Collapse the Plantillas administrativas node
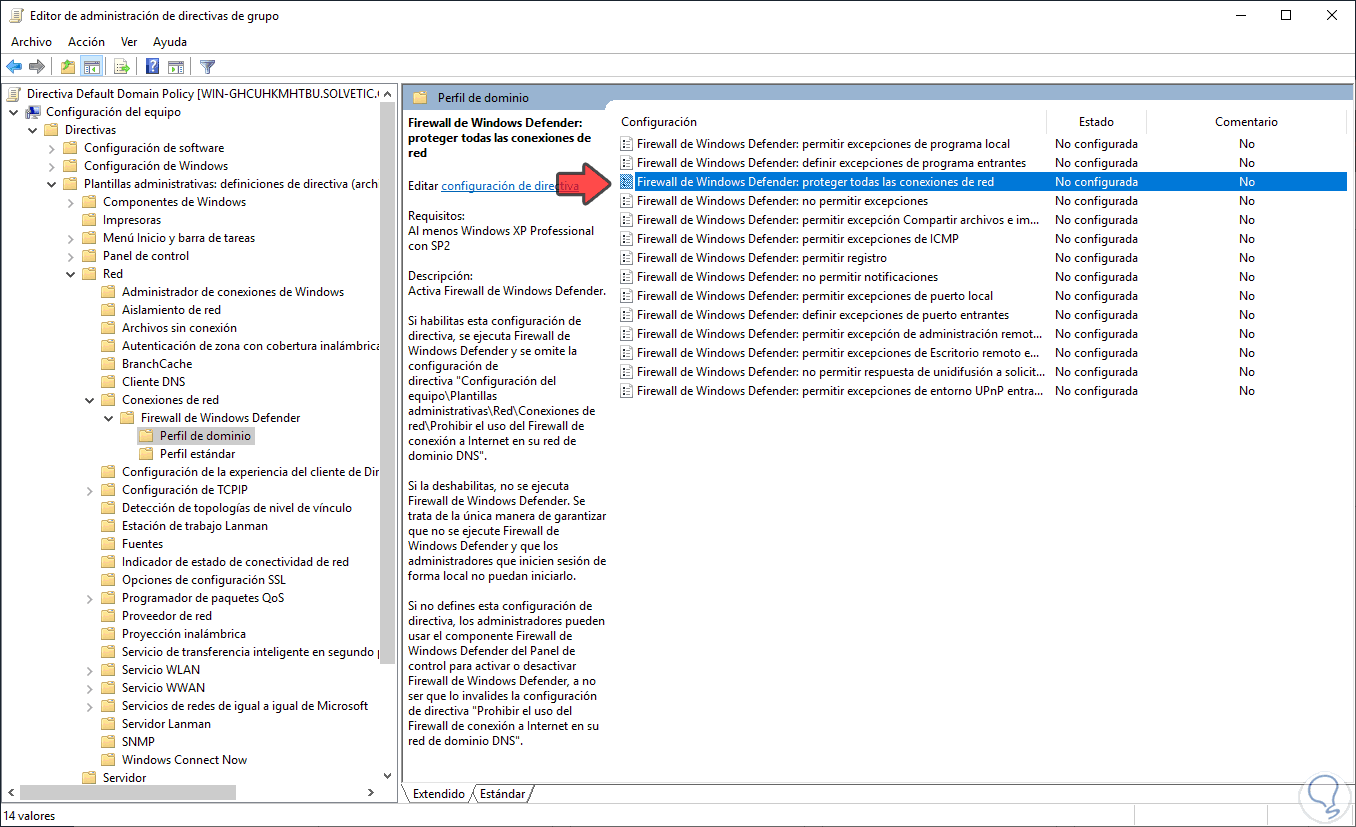Screen dimensions: 1356x827 pyautogui.click(x=52, y=184)
